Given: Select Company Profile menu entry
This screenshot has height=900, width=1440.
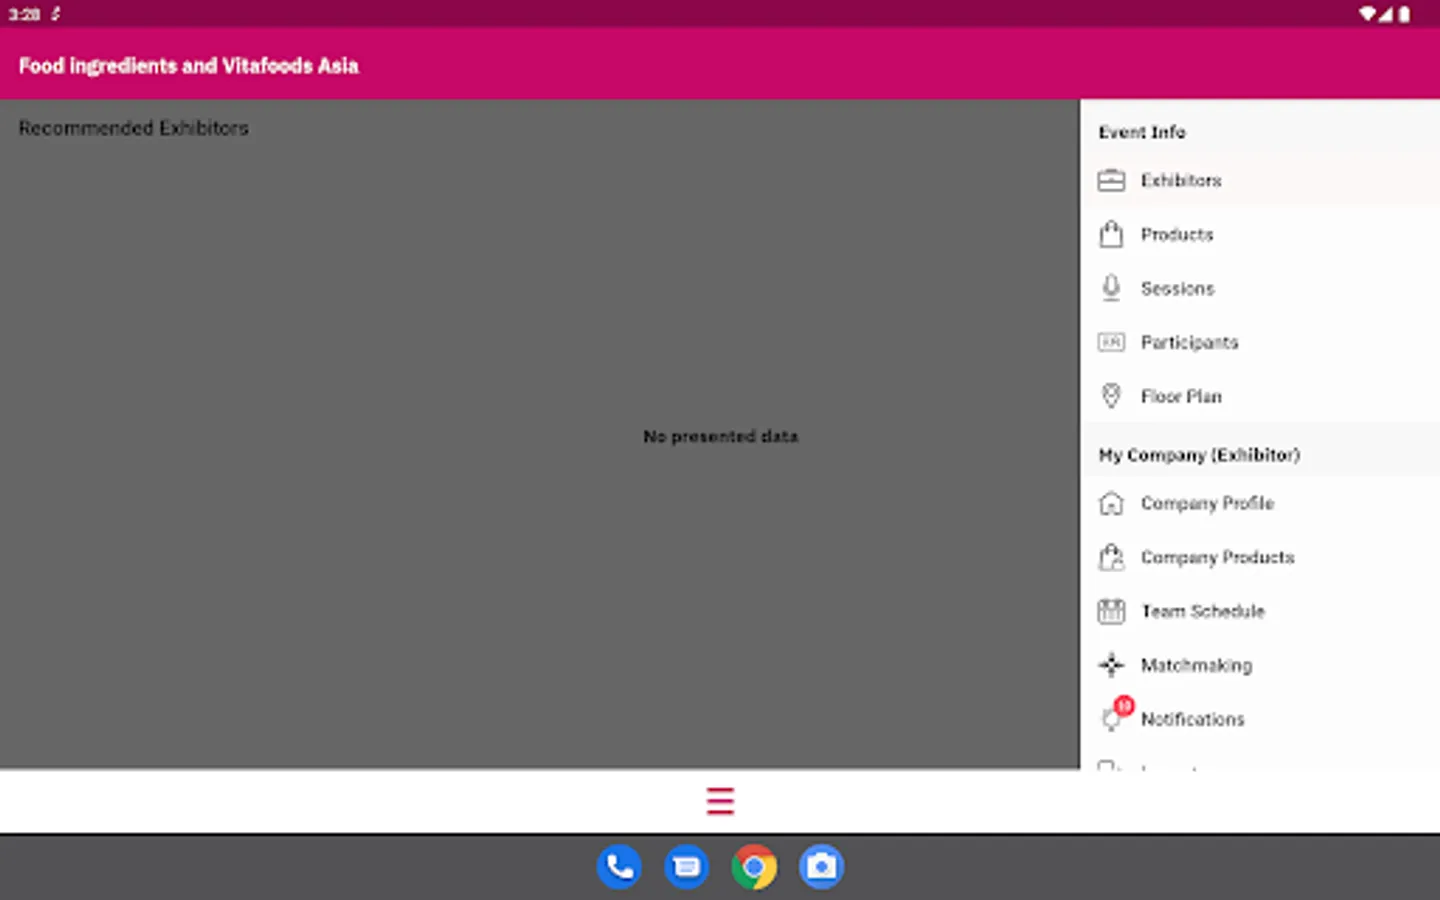Looking at the screenshot, I should [1260, 503].
